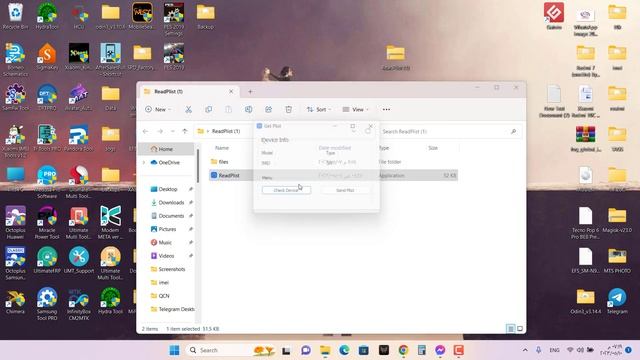Screen dimensions: 640x360
Task: Open InfinityBox CM2MTK desktop shortcut
Action: 79,304
